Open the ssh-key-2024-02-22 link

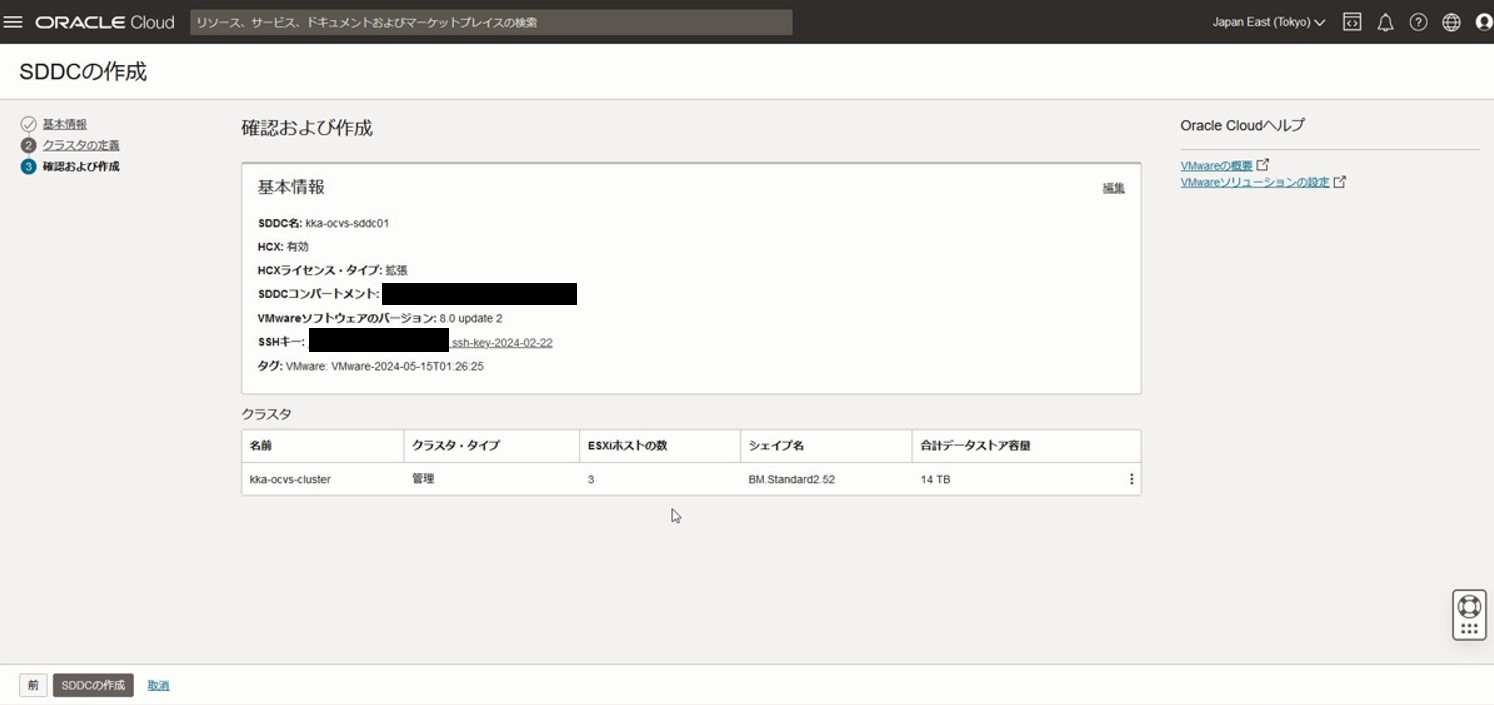point(502,342)
